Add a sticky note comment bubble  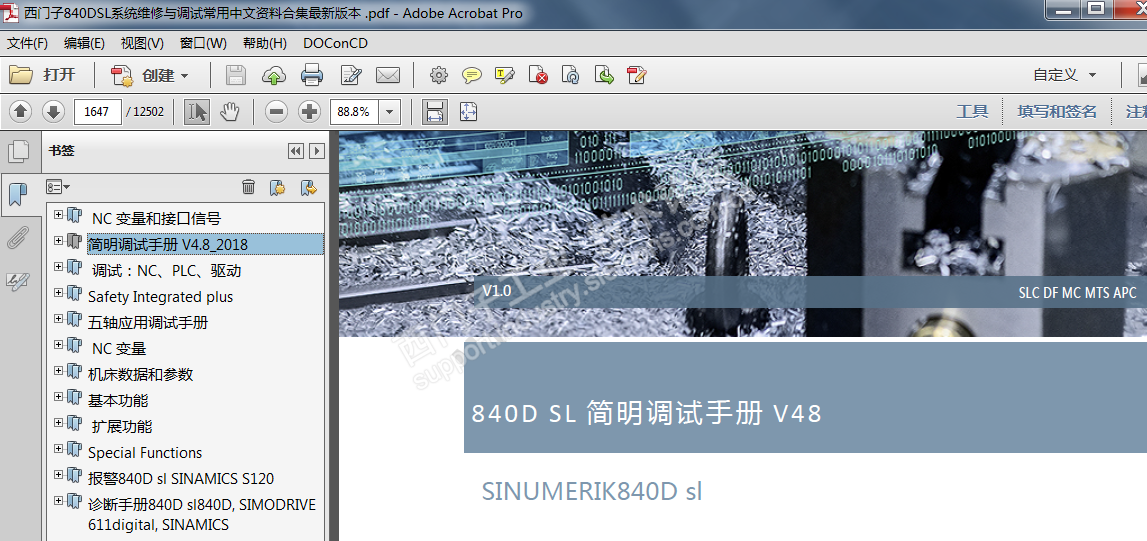click(472, 75)
